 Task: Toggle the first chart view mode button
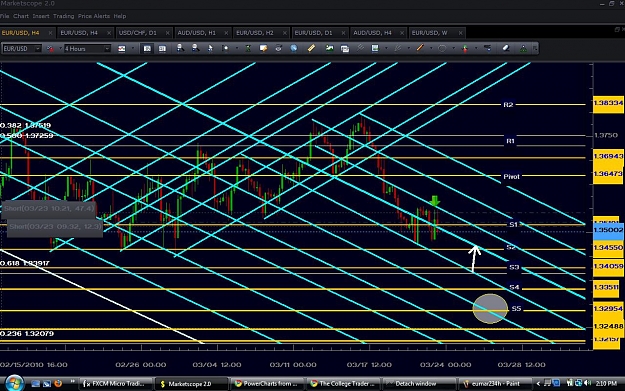pos(147,48)
